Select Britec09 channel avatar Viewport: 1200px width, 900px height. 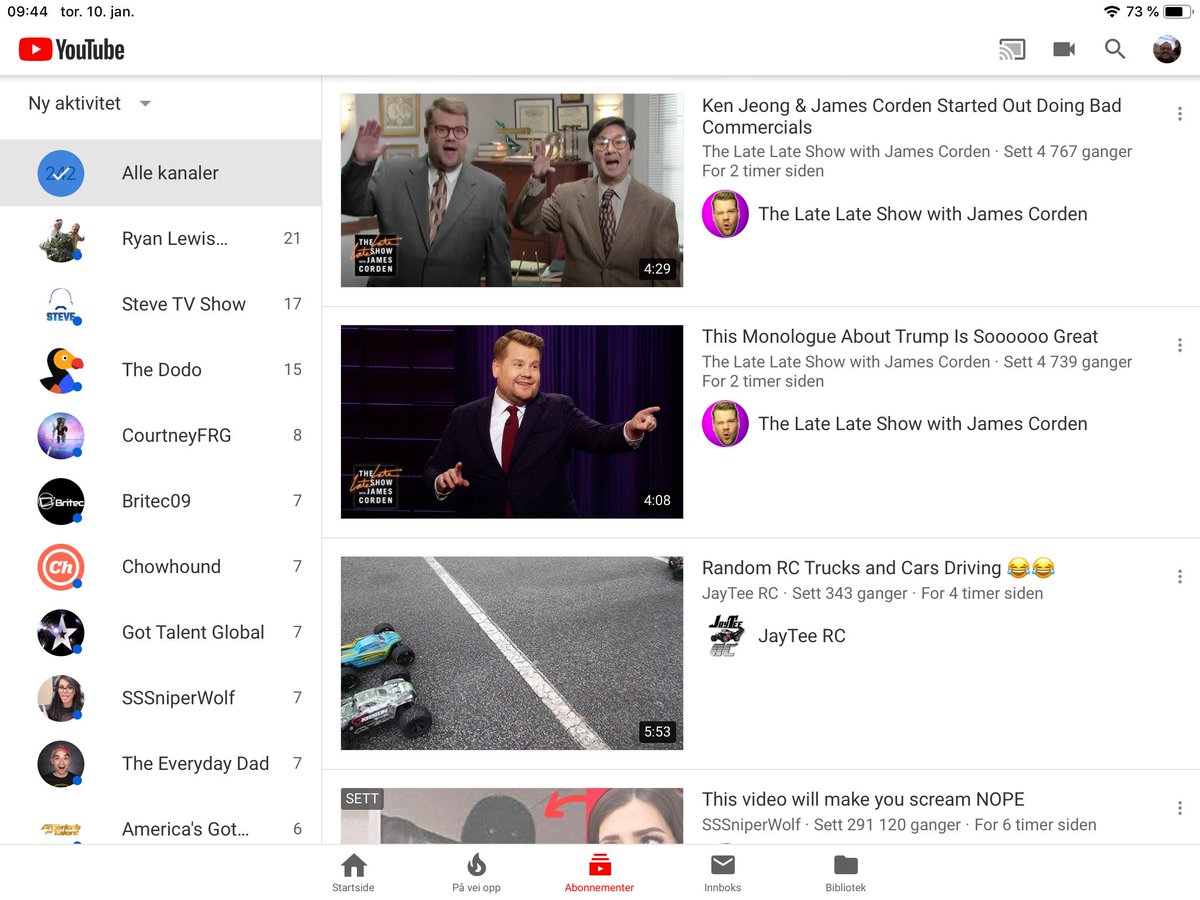61,501
